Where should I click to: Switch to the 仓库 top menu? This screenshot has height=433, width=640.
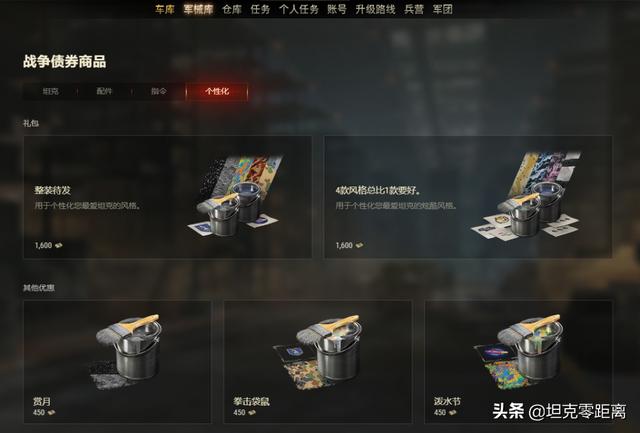click(x=232, y=9)
